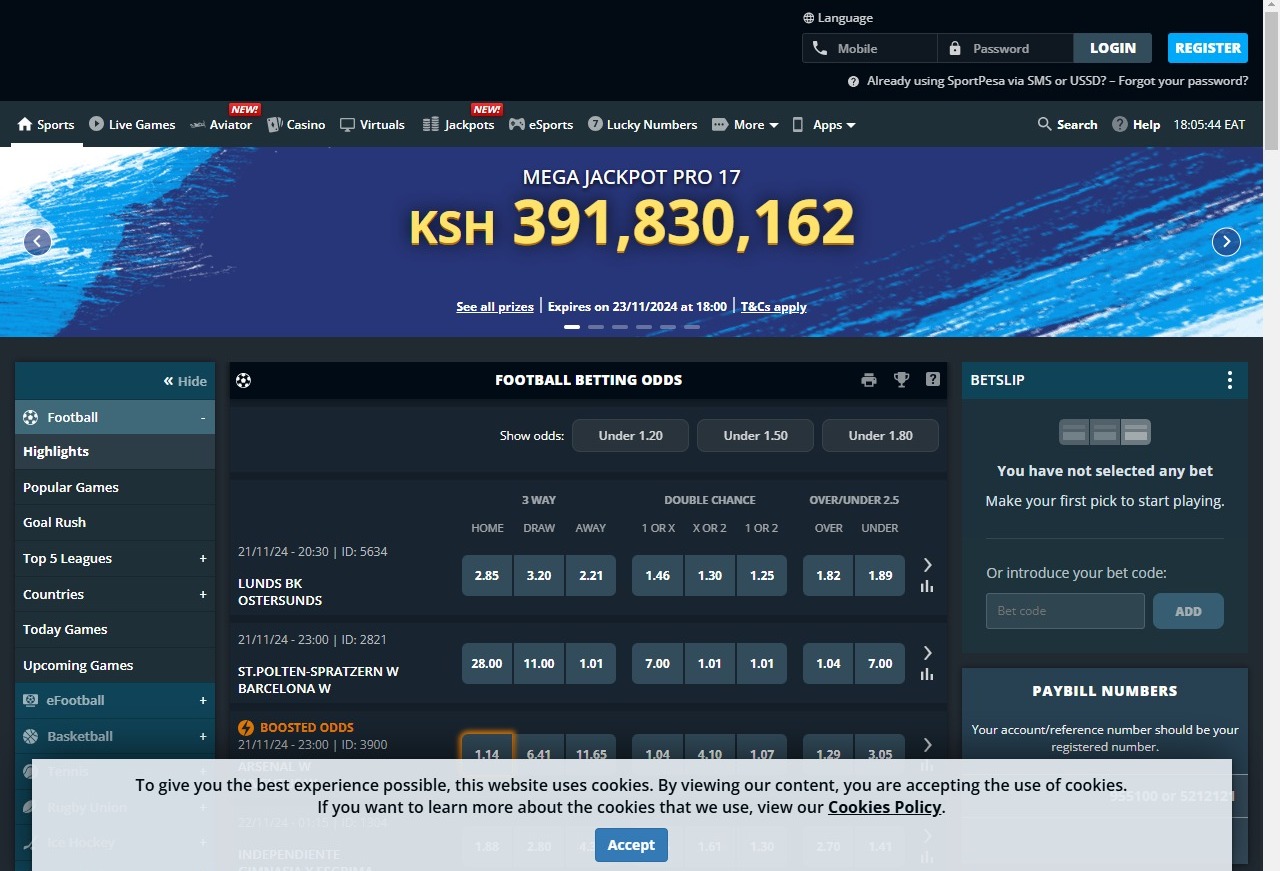Open Aviator game tab
This screenshot has width=1280, height=871.
221,124
